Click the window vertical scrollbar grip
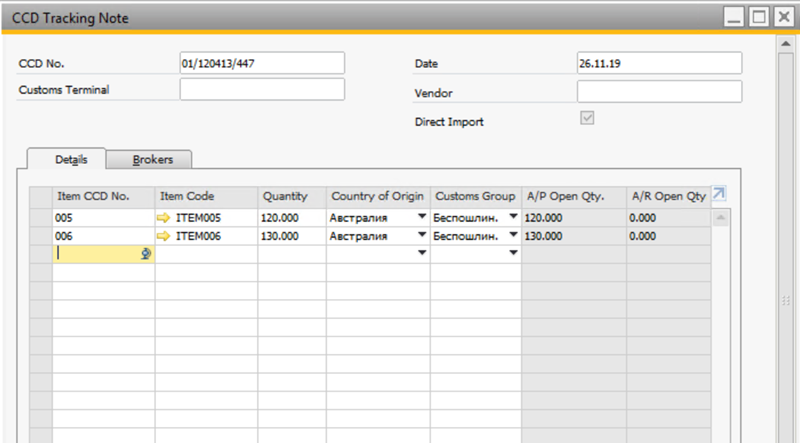This screenshot has width=800, height=443. (786, 301)
